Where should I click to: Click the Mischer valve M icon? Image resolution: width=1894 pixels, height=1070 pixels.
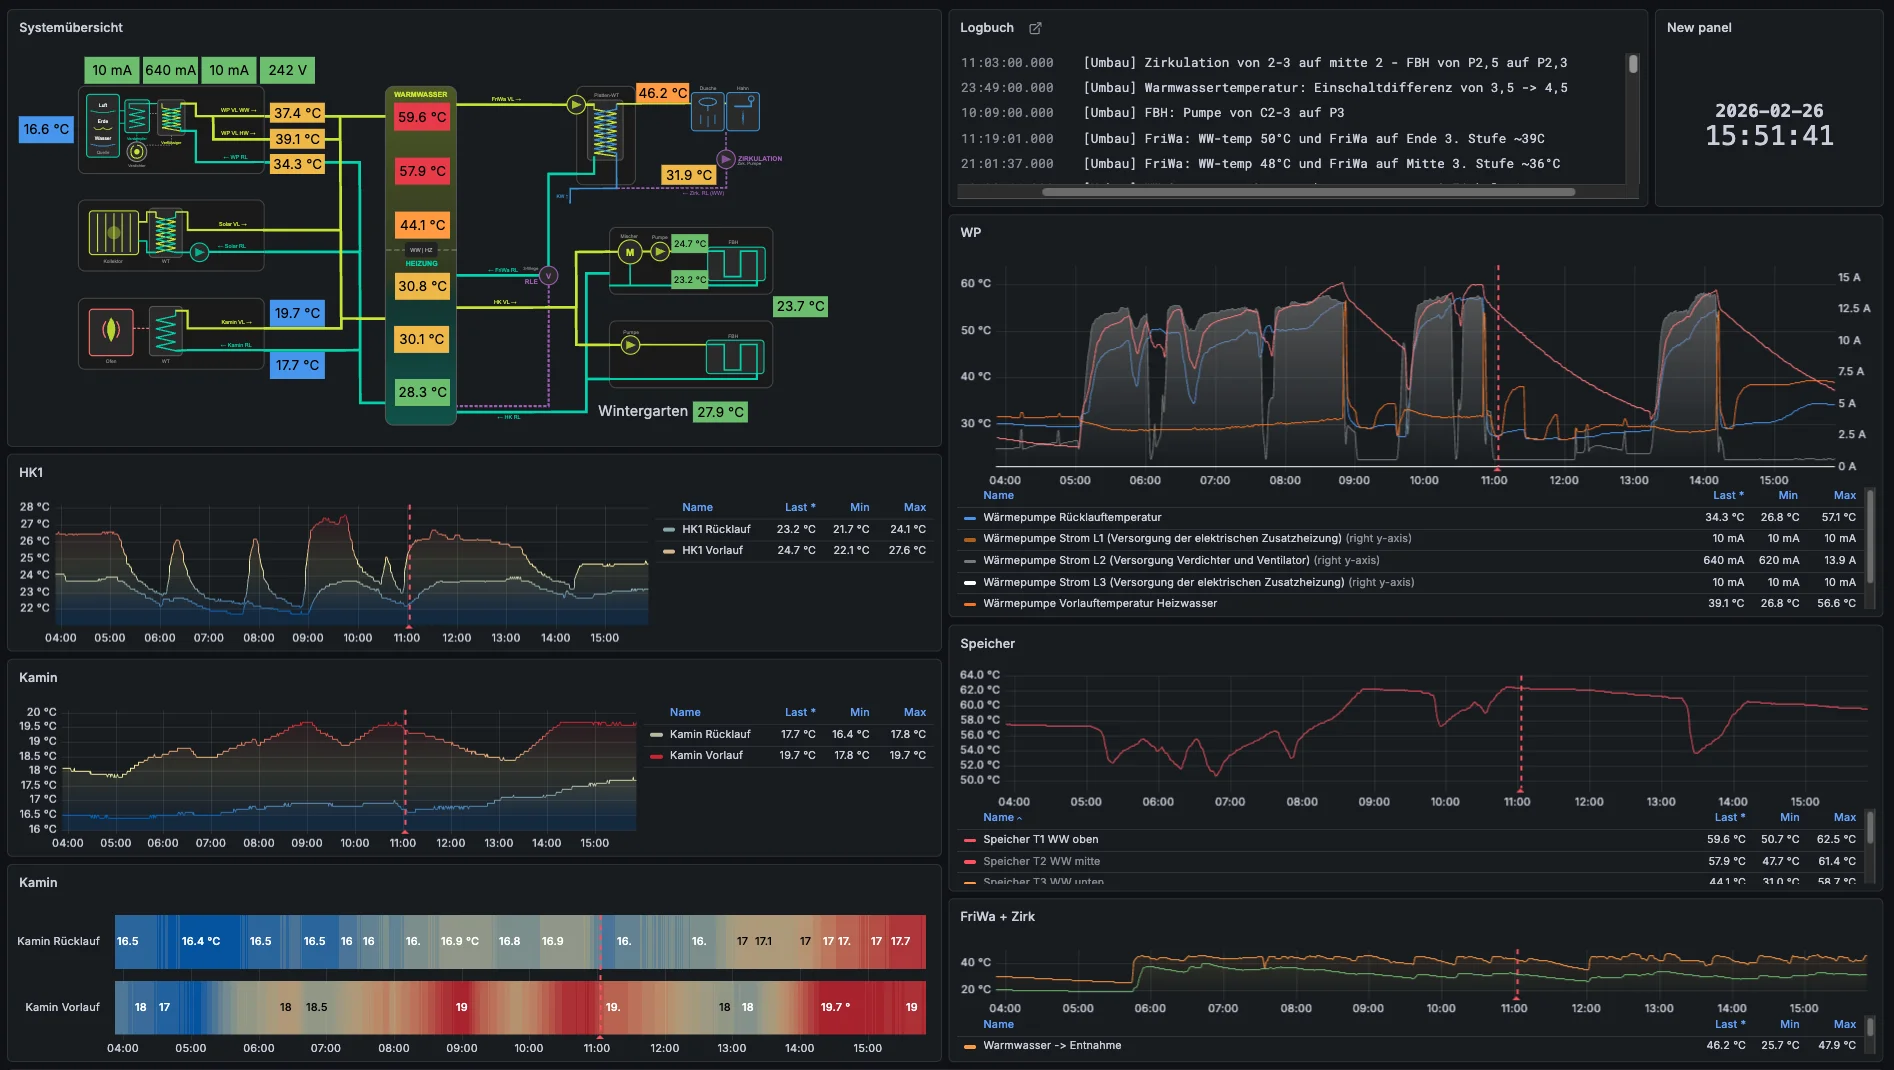tap(630, 252)
